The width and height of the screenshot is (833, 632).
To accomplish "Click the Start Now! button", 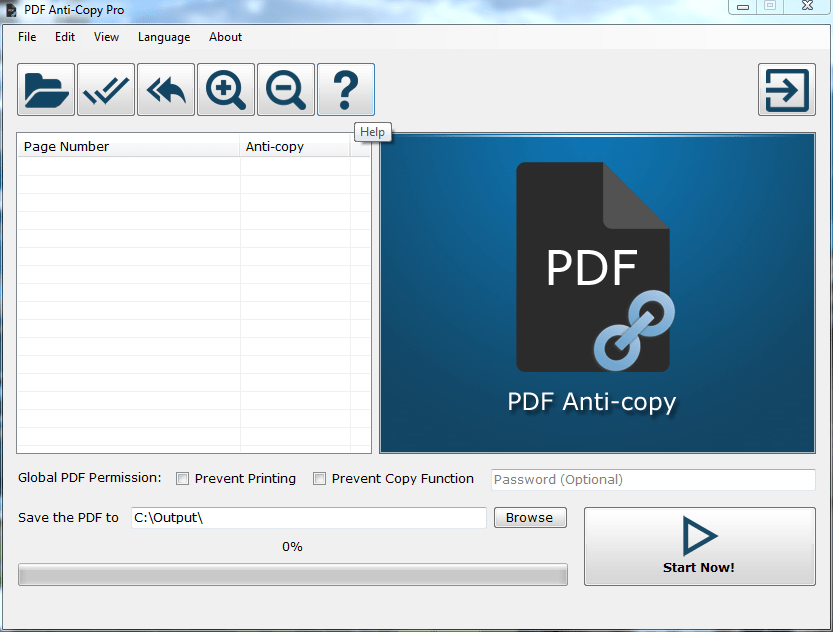I will (x=700, y=546).
